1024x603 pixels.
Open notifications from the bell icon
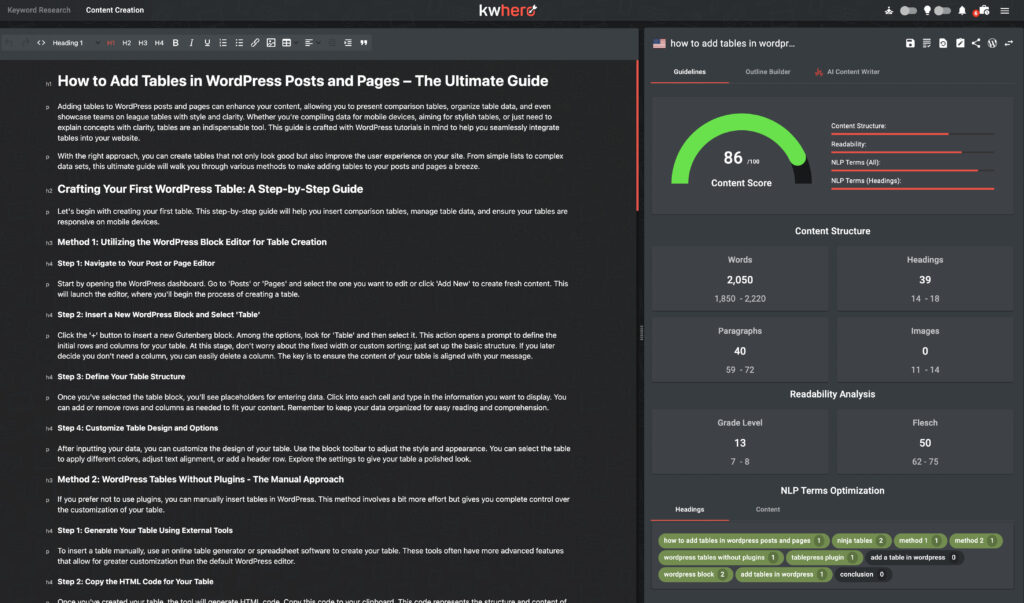(x=962, y=11)
